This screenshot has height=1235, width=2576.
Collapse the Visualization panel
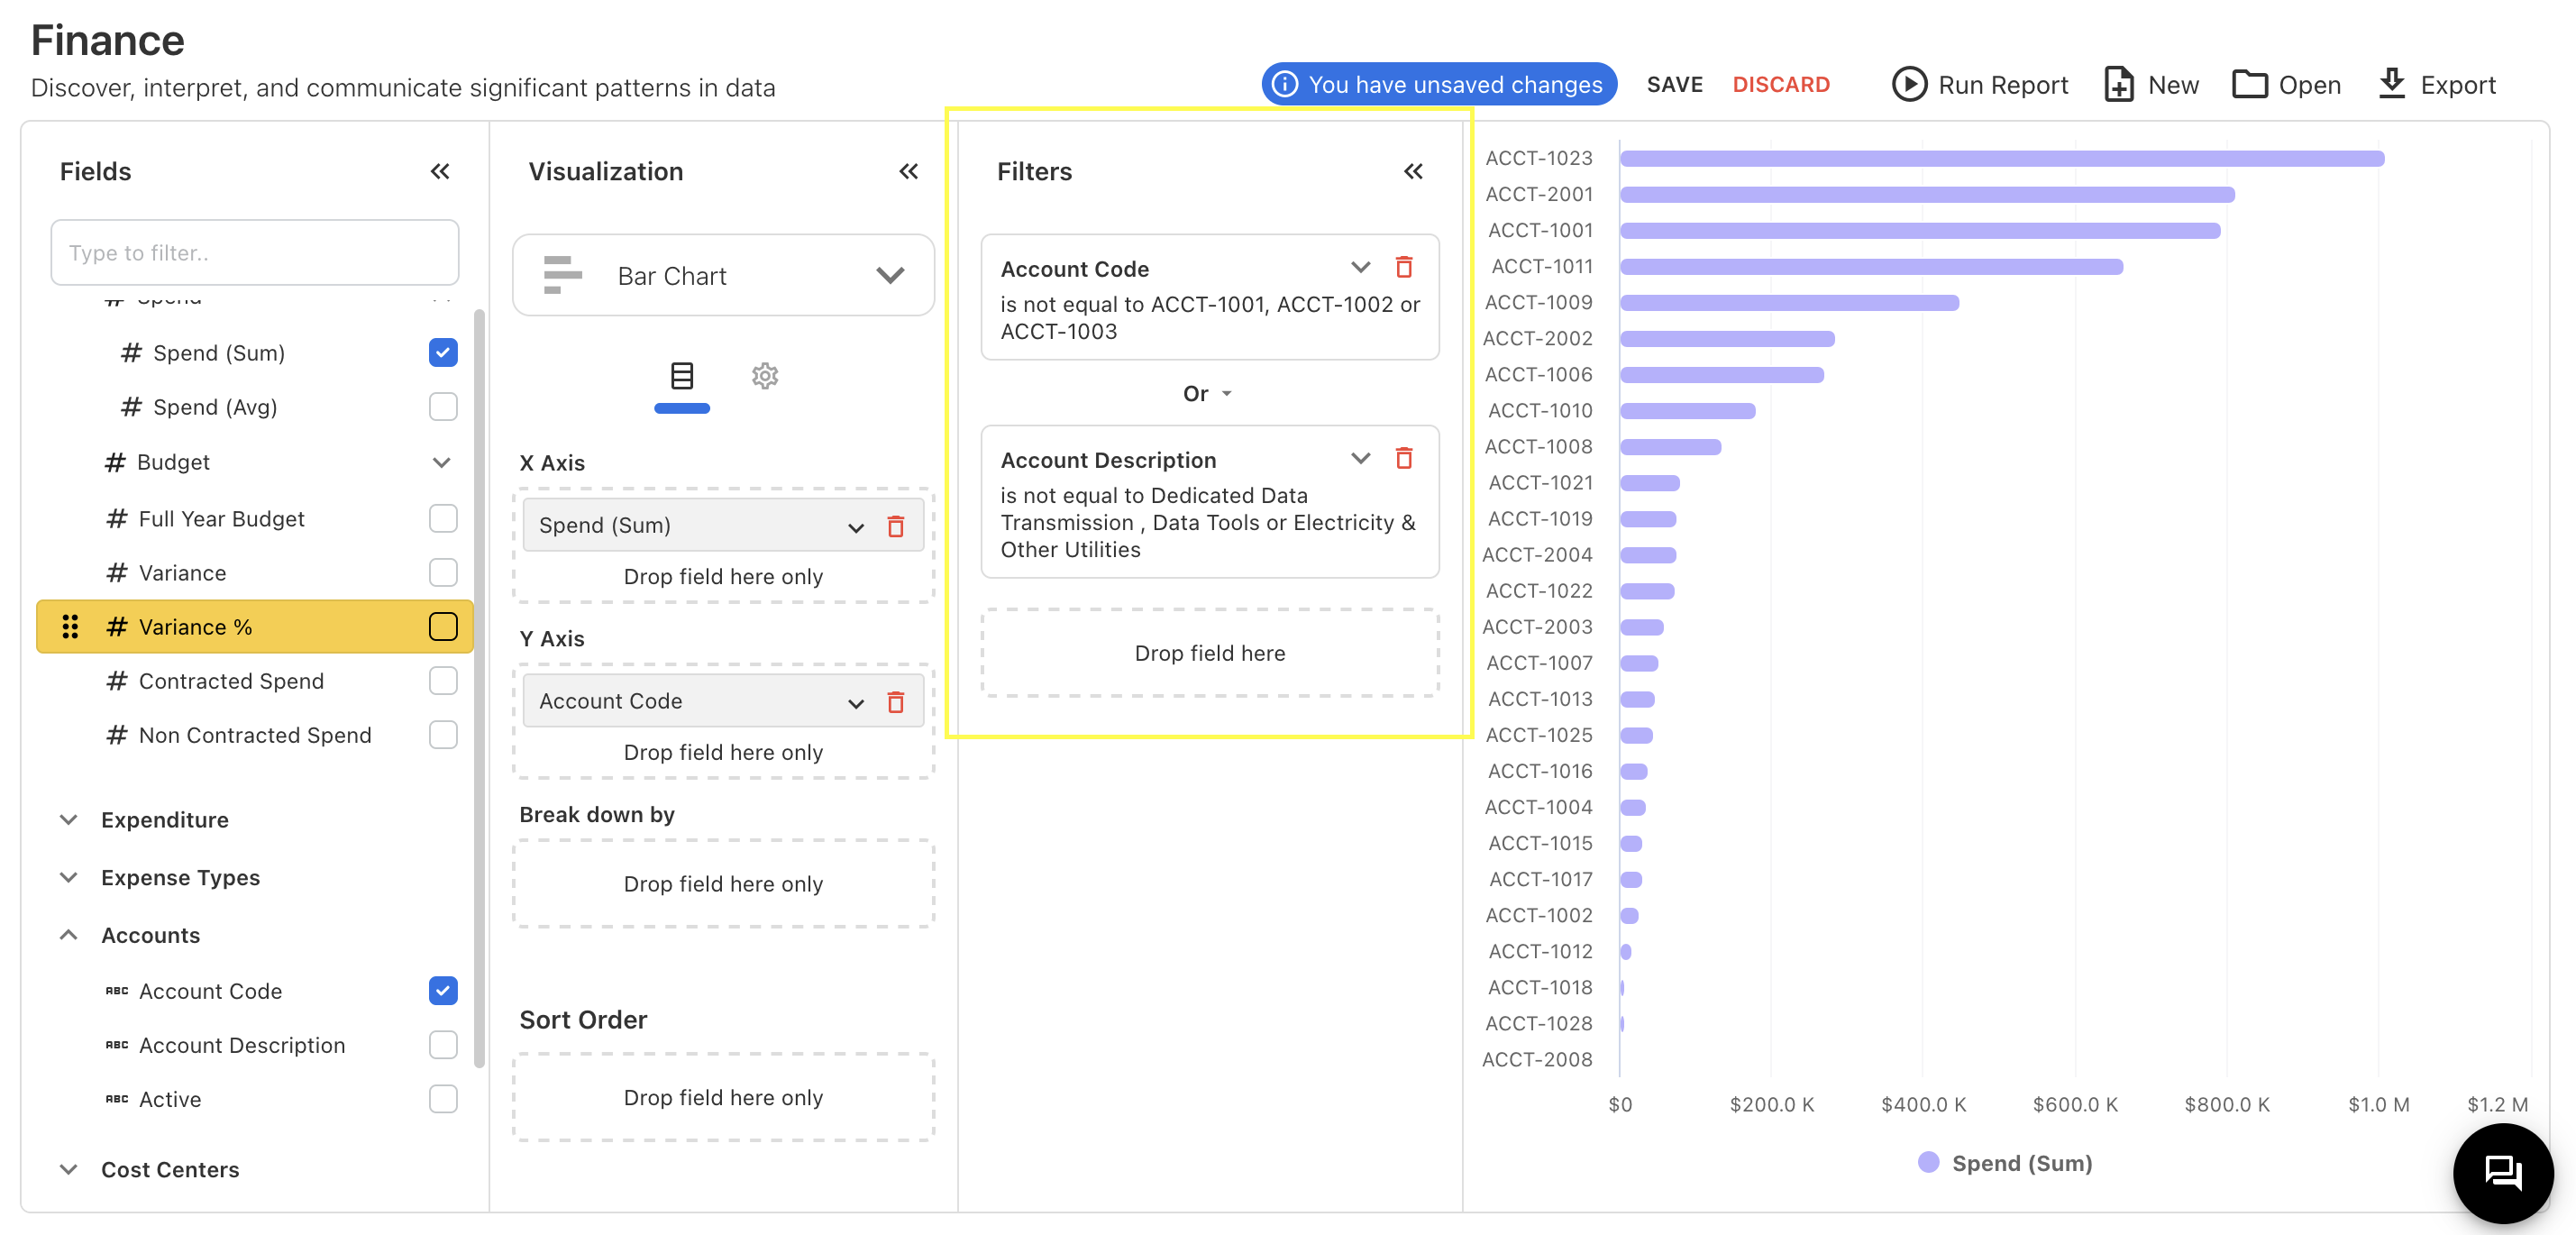[908, 171]
